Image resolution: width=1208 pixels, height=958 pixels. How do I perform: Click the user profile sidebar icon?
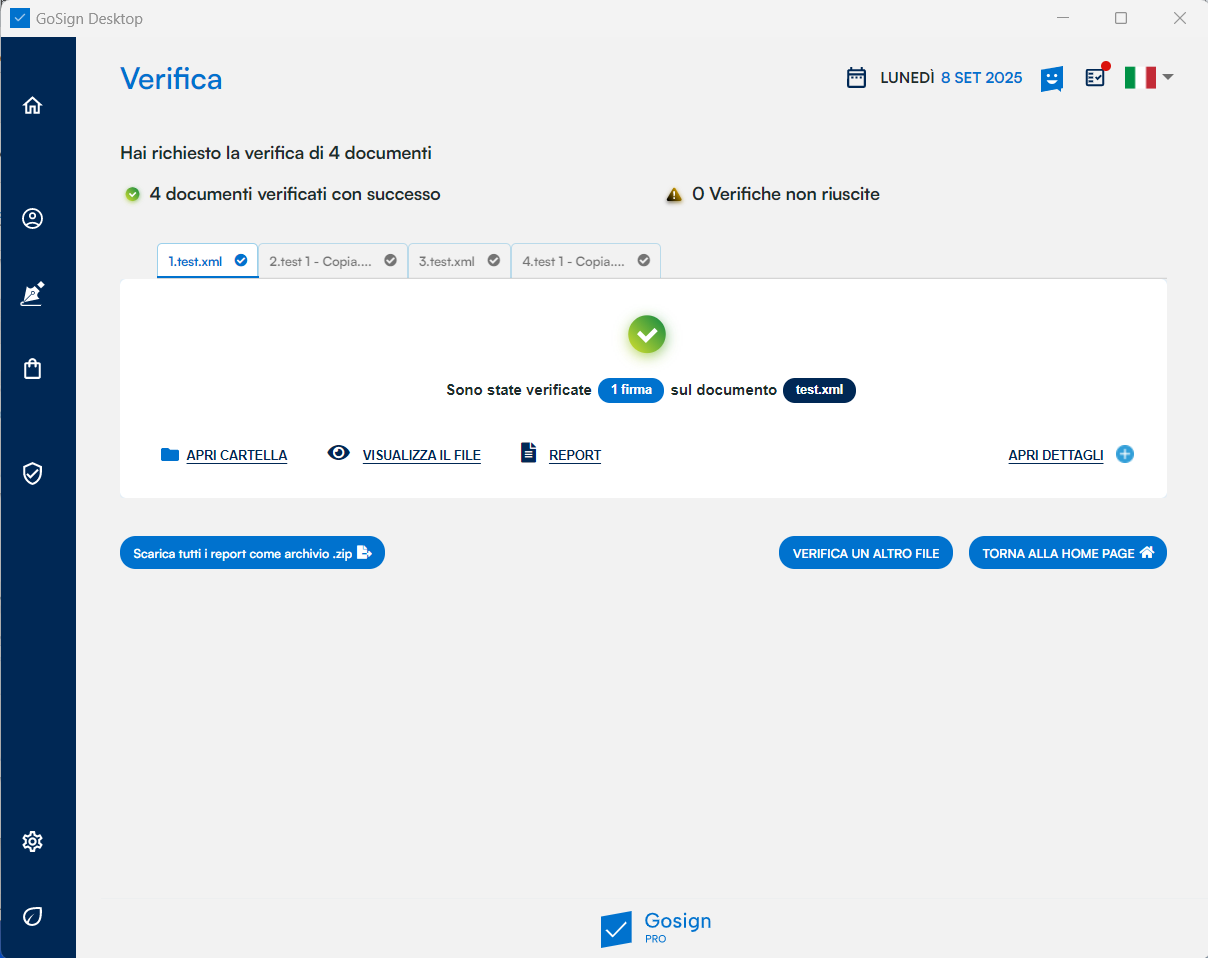[33, 219]
